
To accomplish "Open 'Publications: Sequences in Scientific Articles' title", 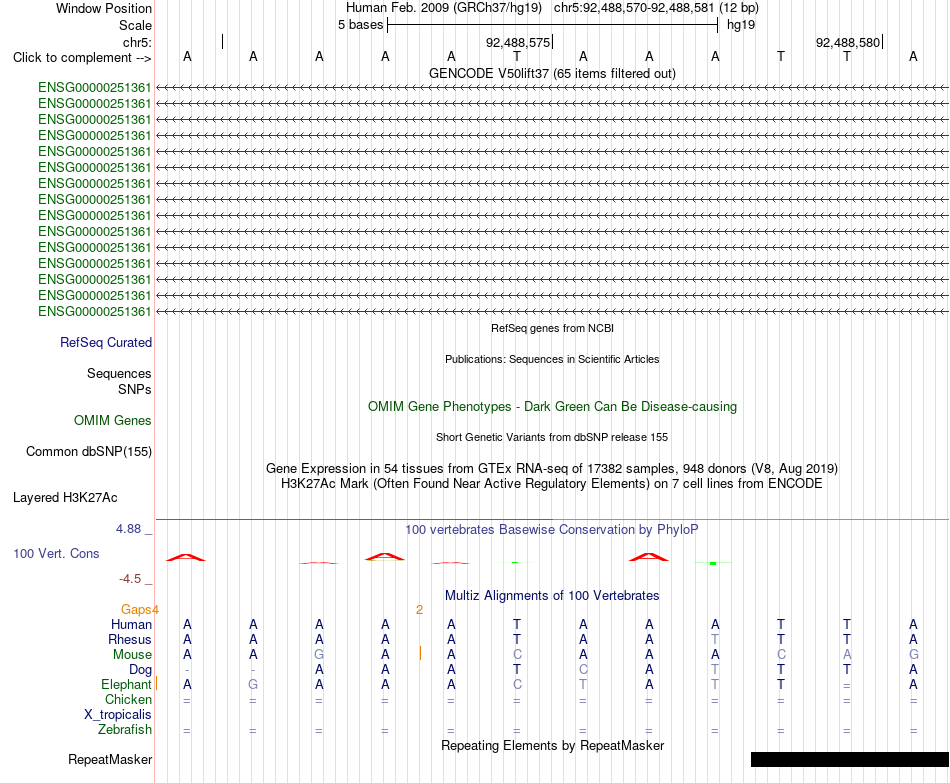I will (x=552, y=359).
